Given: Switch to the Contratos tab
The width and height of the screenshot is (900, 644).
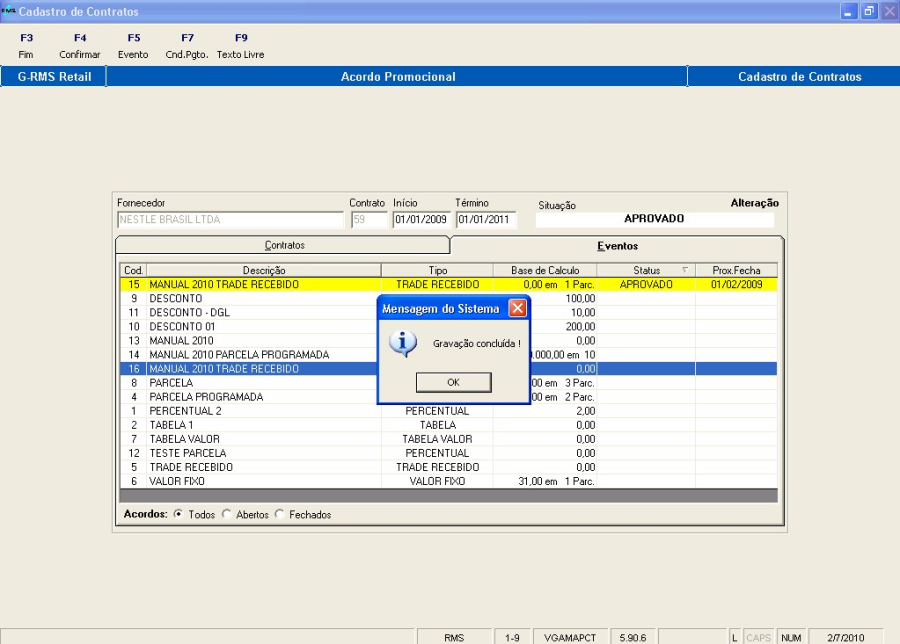Looking at the screenshot, I should pos(283,245).
